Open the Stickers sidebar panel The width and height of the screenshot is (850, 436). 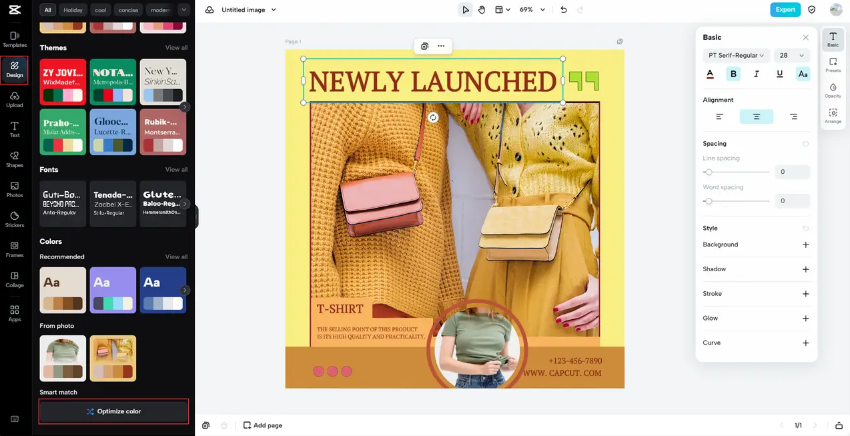15,220
